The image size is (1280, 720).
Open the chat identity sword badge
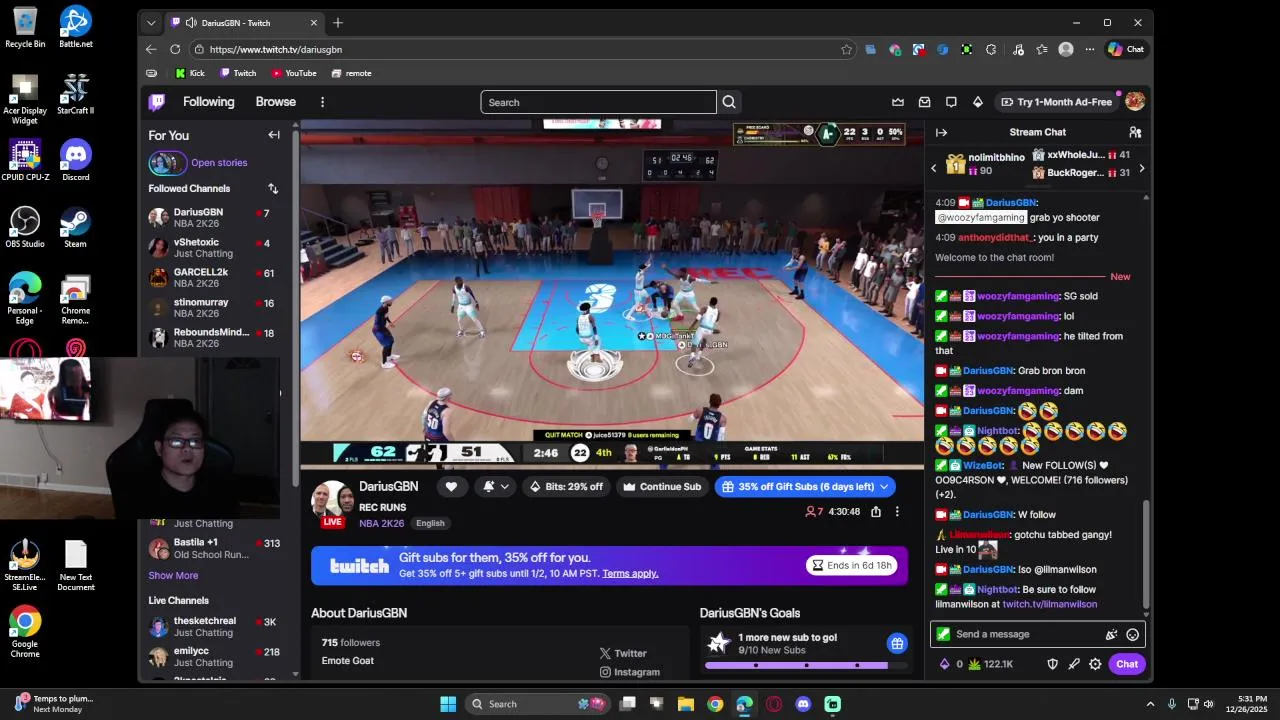click(x=943, y=634)
